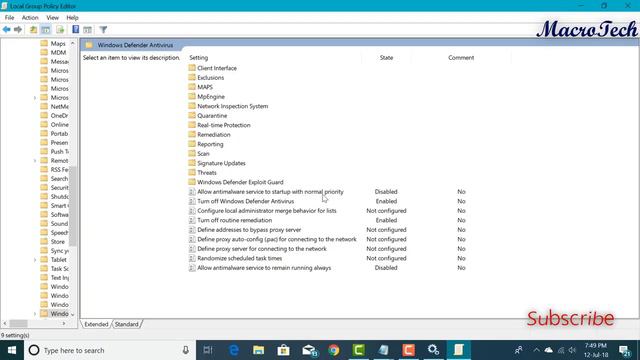640x360 pixels.
Task: Click the Filter funnel icon in the toolbar
Action: tap(103, 29)
